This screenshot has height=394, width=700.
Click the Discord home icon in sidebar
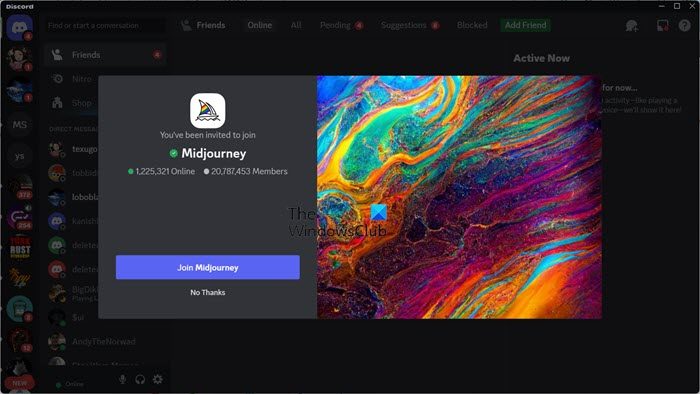click(x=19, y=27)
